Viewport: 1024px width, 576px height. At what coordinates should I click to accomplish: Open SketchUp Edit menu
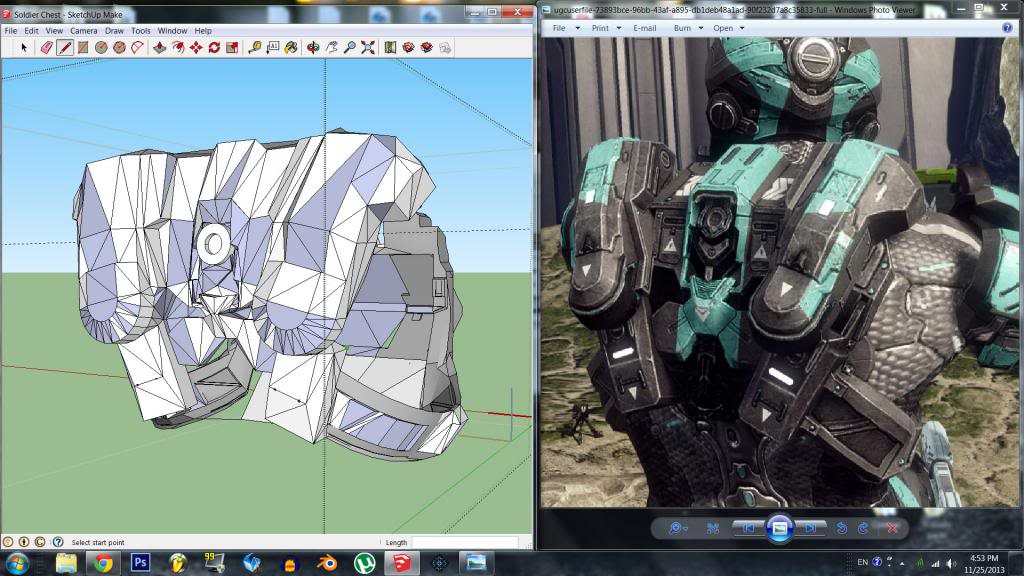click(31, 31)
